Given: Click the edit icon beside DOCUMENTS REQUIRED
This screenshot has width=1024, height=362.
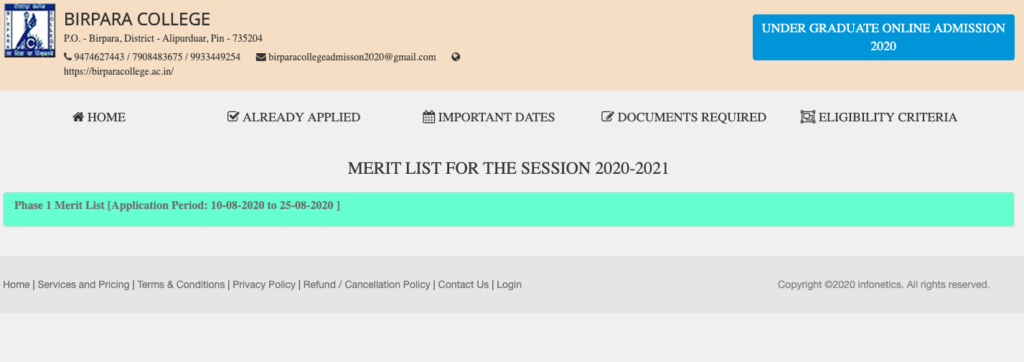Looking at the screenshot, I should tap(607, 117).
